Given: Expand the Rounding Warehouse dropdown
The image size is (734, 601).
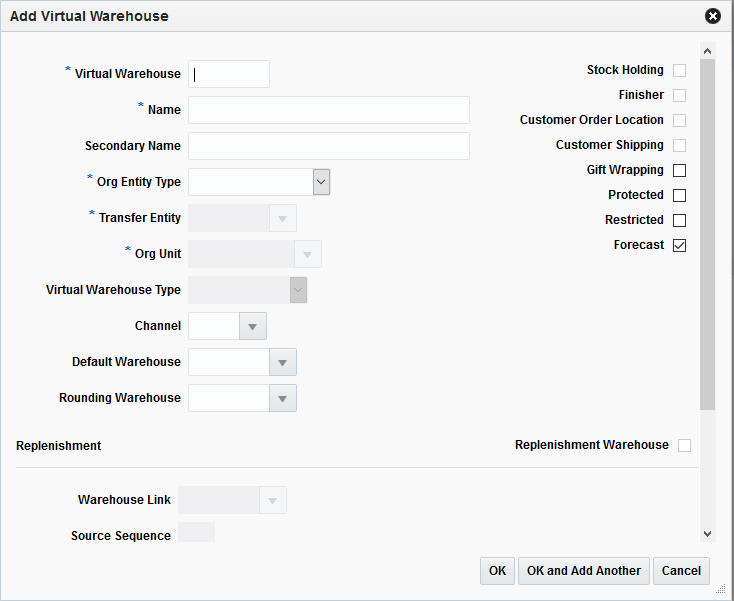Looking at the screenshot, I should [282, 398].
